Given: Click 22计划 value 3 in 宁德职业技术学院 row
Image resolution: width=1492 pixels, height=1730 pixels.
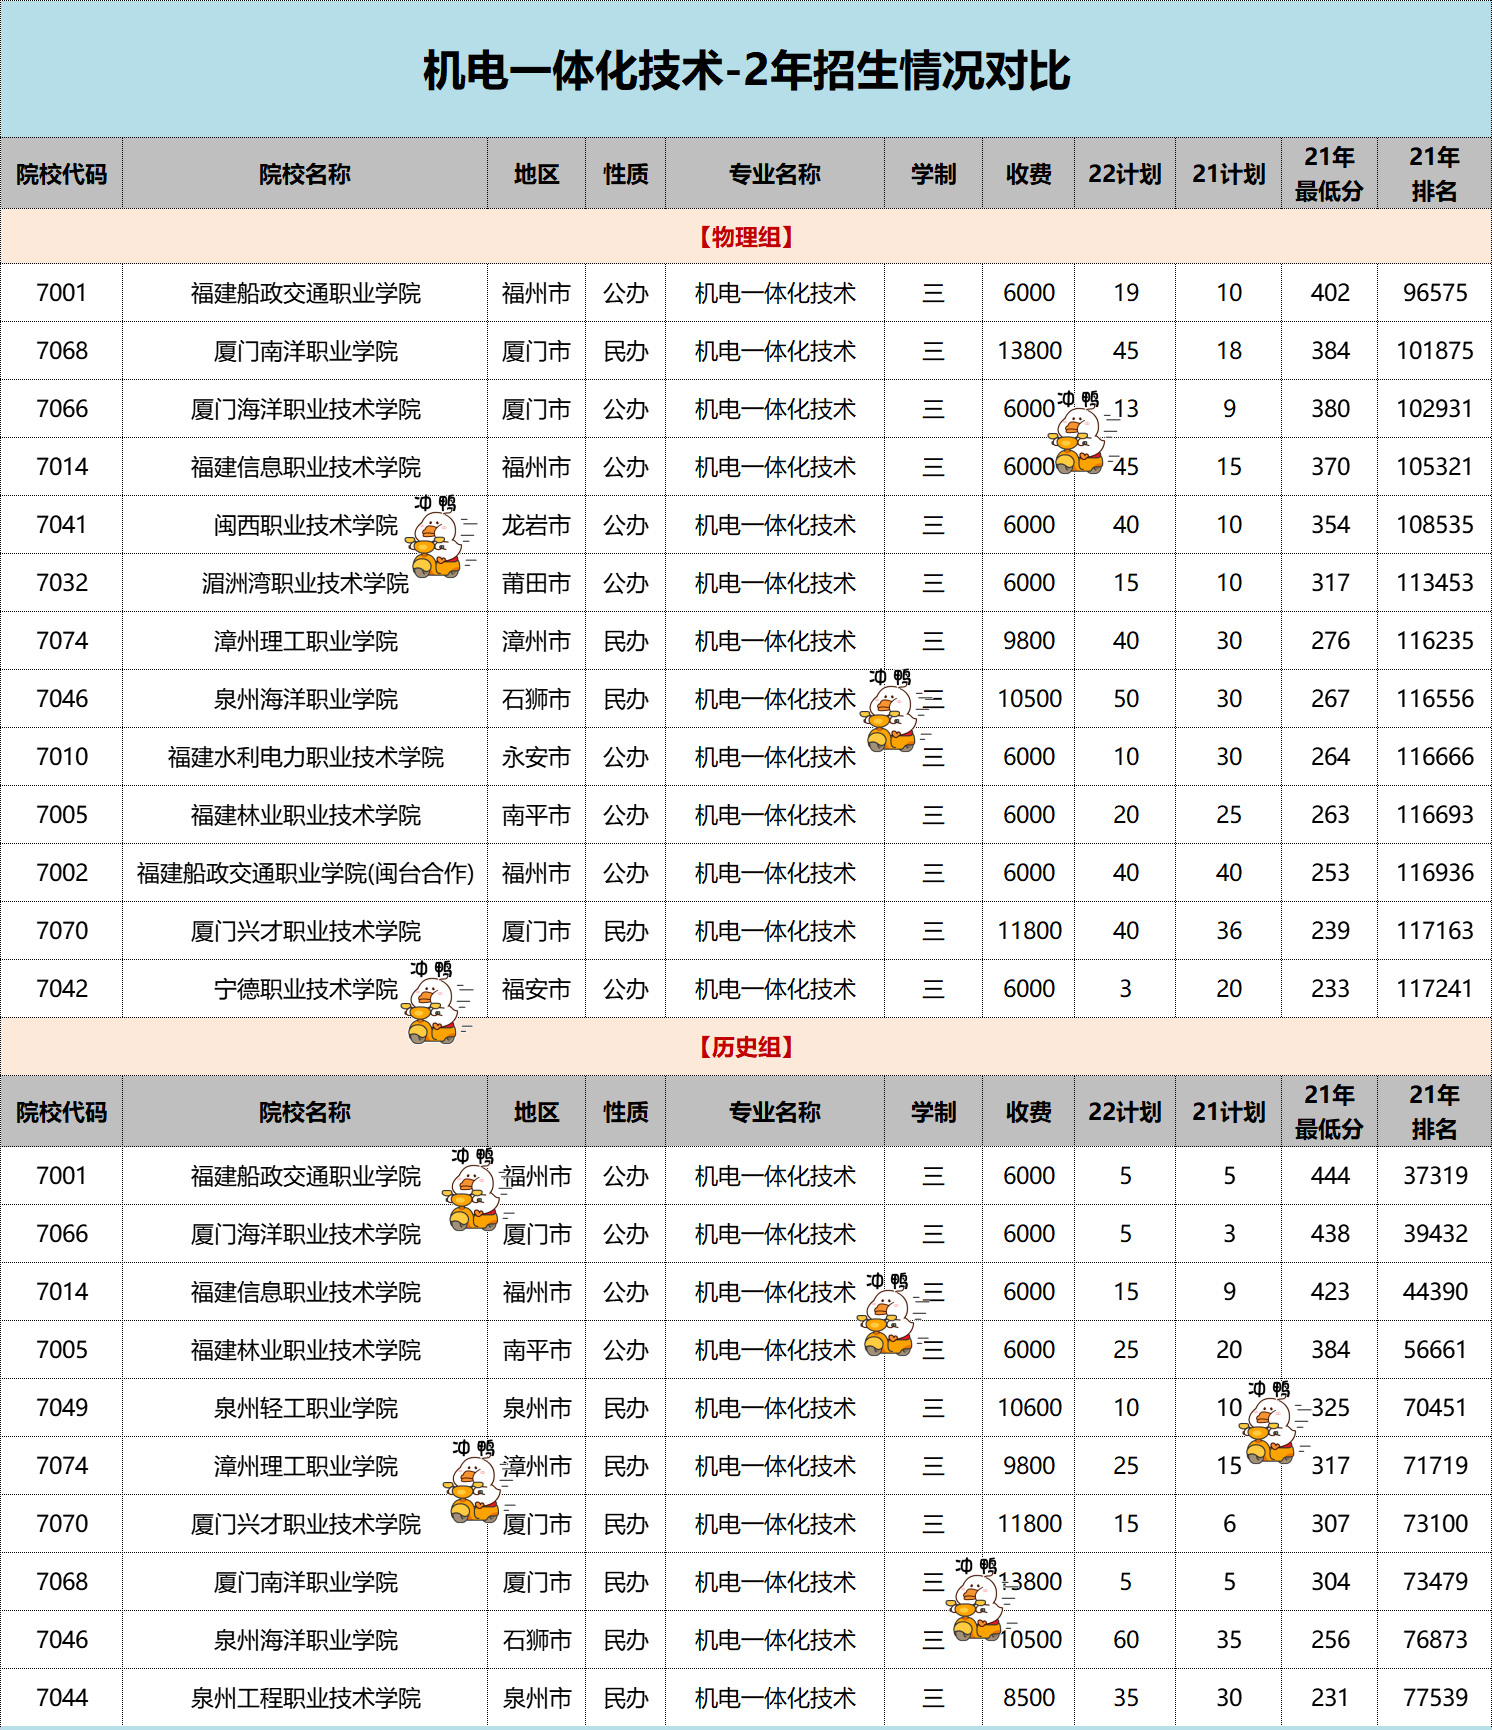Looking at the screenshot, I should [1126, 989].
